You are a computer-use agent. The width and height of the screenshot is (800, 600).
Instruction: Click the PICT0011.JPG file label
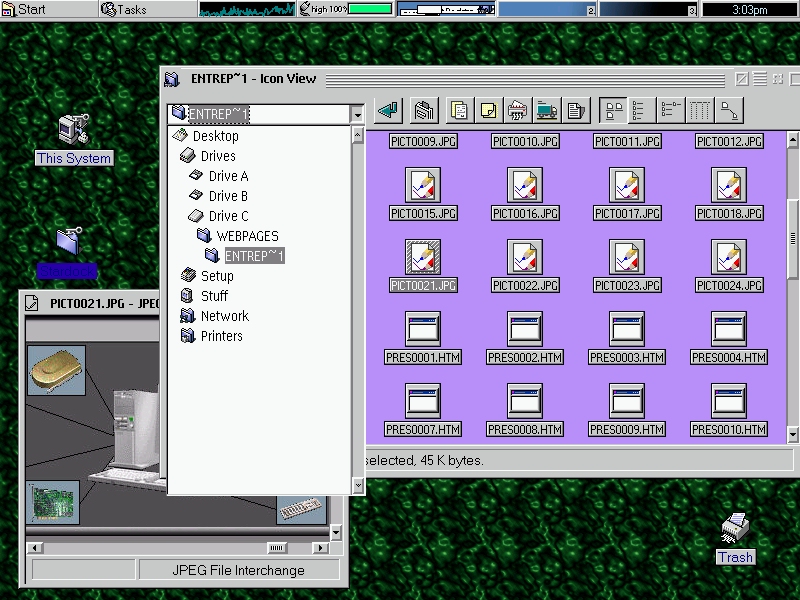click(627, 141)
